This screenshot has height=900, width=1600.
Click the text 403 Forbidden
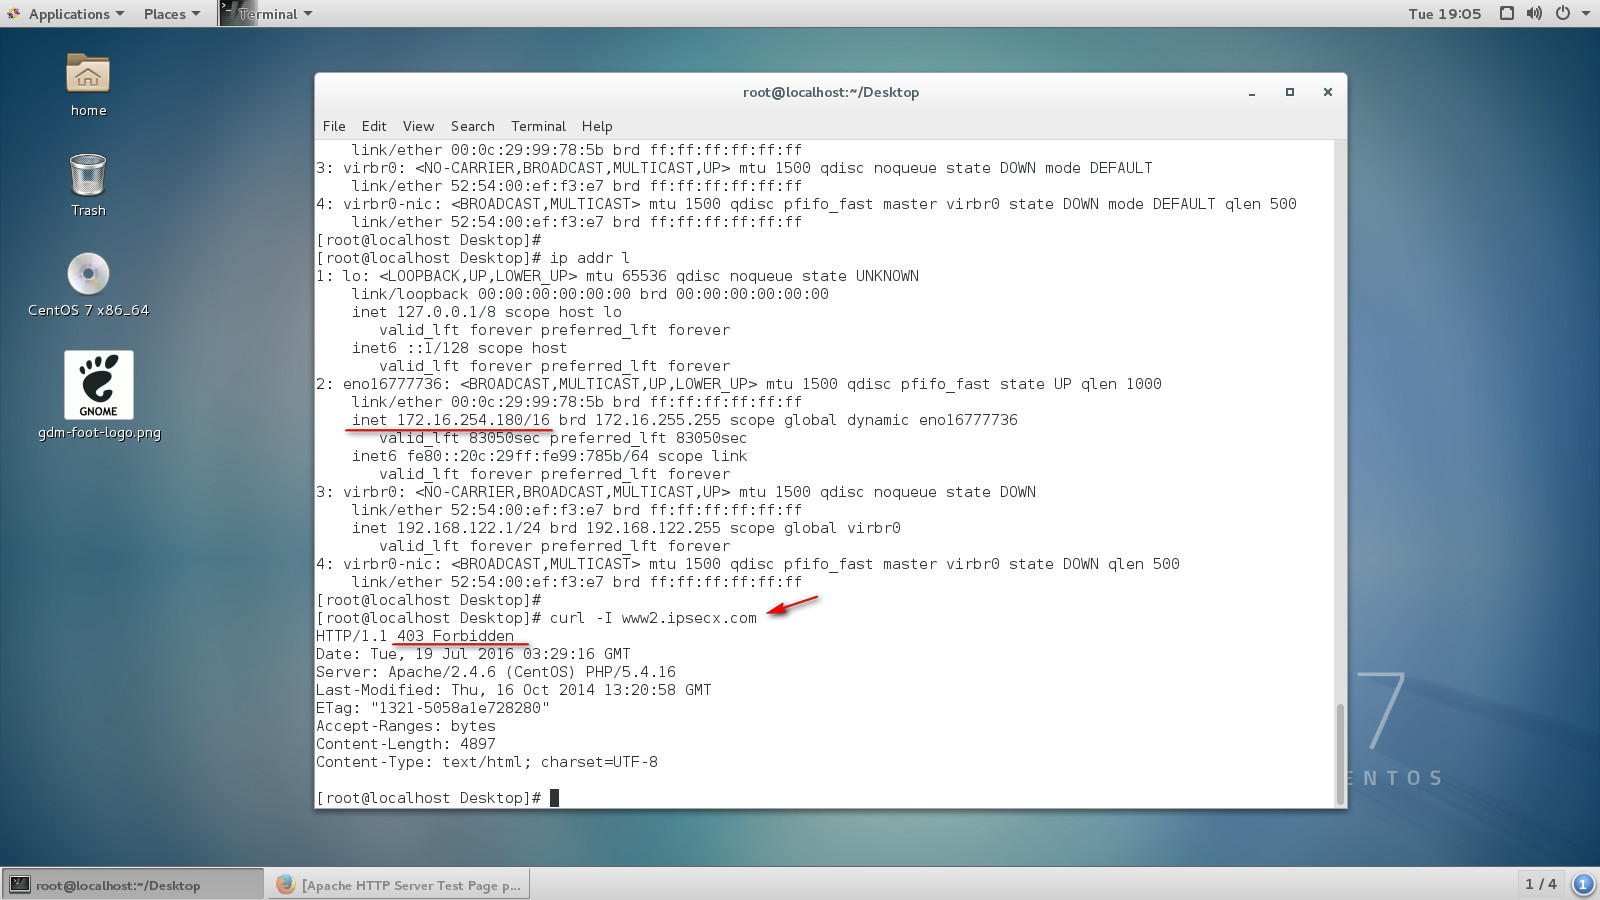tap(455, 636)
